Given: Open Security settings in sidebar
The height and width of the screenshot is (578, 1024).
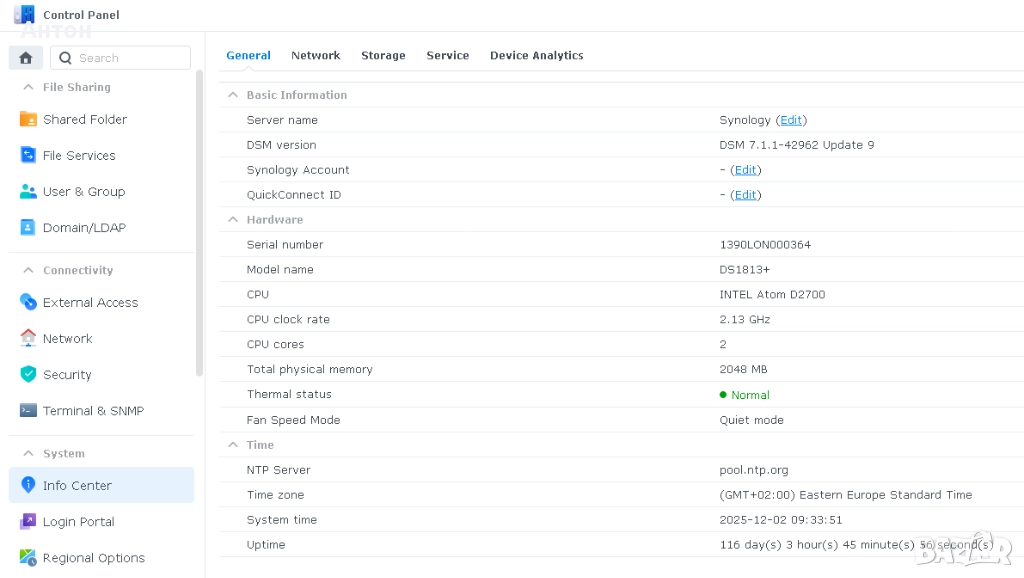Looking at the screenshot, I should coord(67,374).
